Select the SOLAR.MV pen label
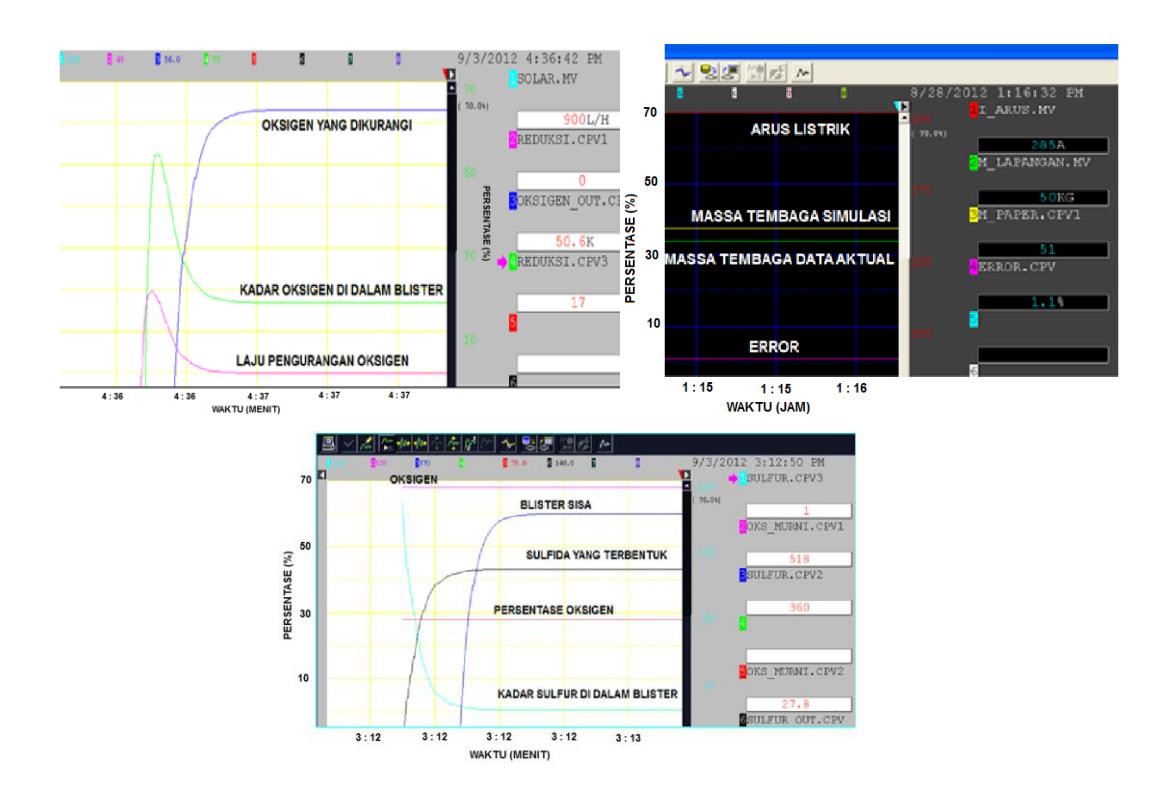This screenshot has width=1171, height=806. coord(547,78)
